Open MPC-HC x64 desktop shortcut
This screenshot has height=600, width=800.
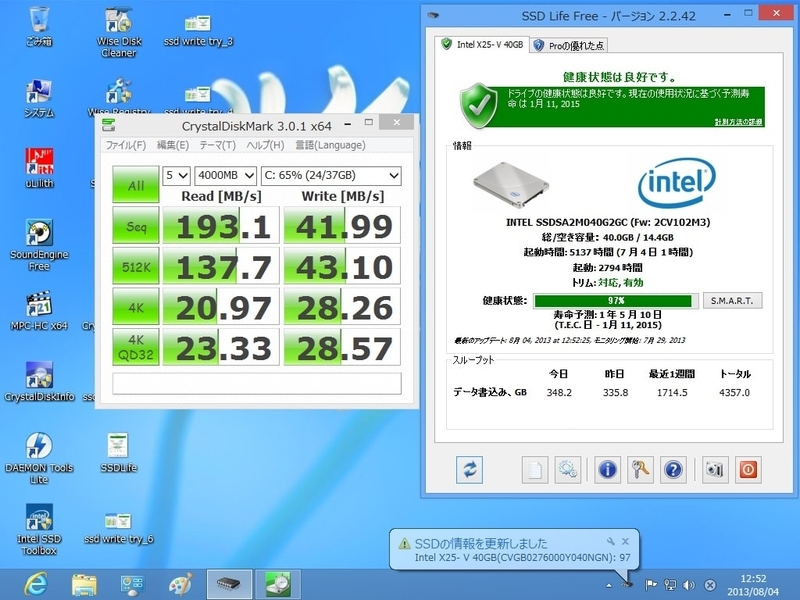coord(39,311)
